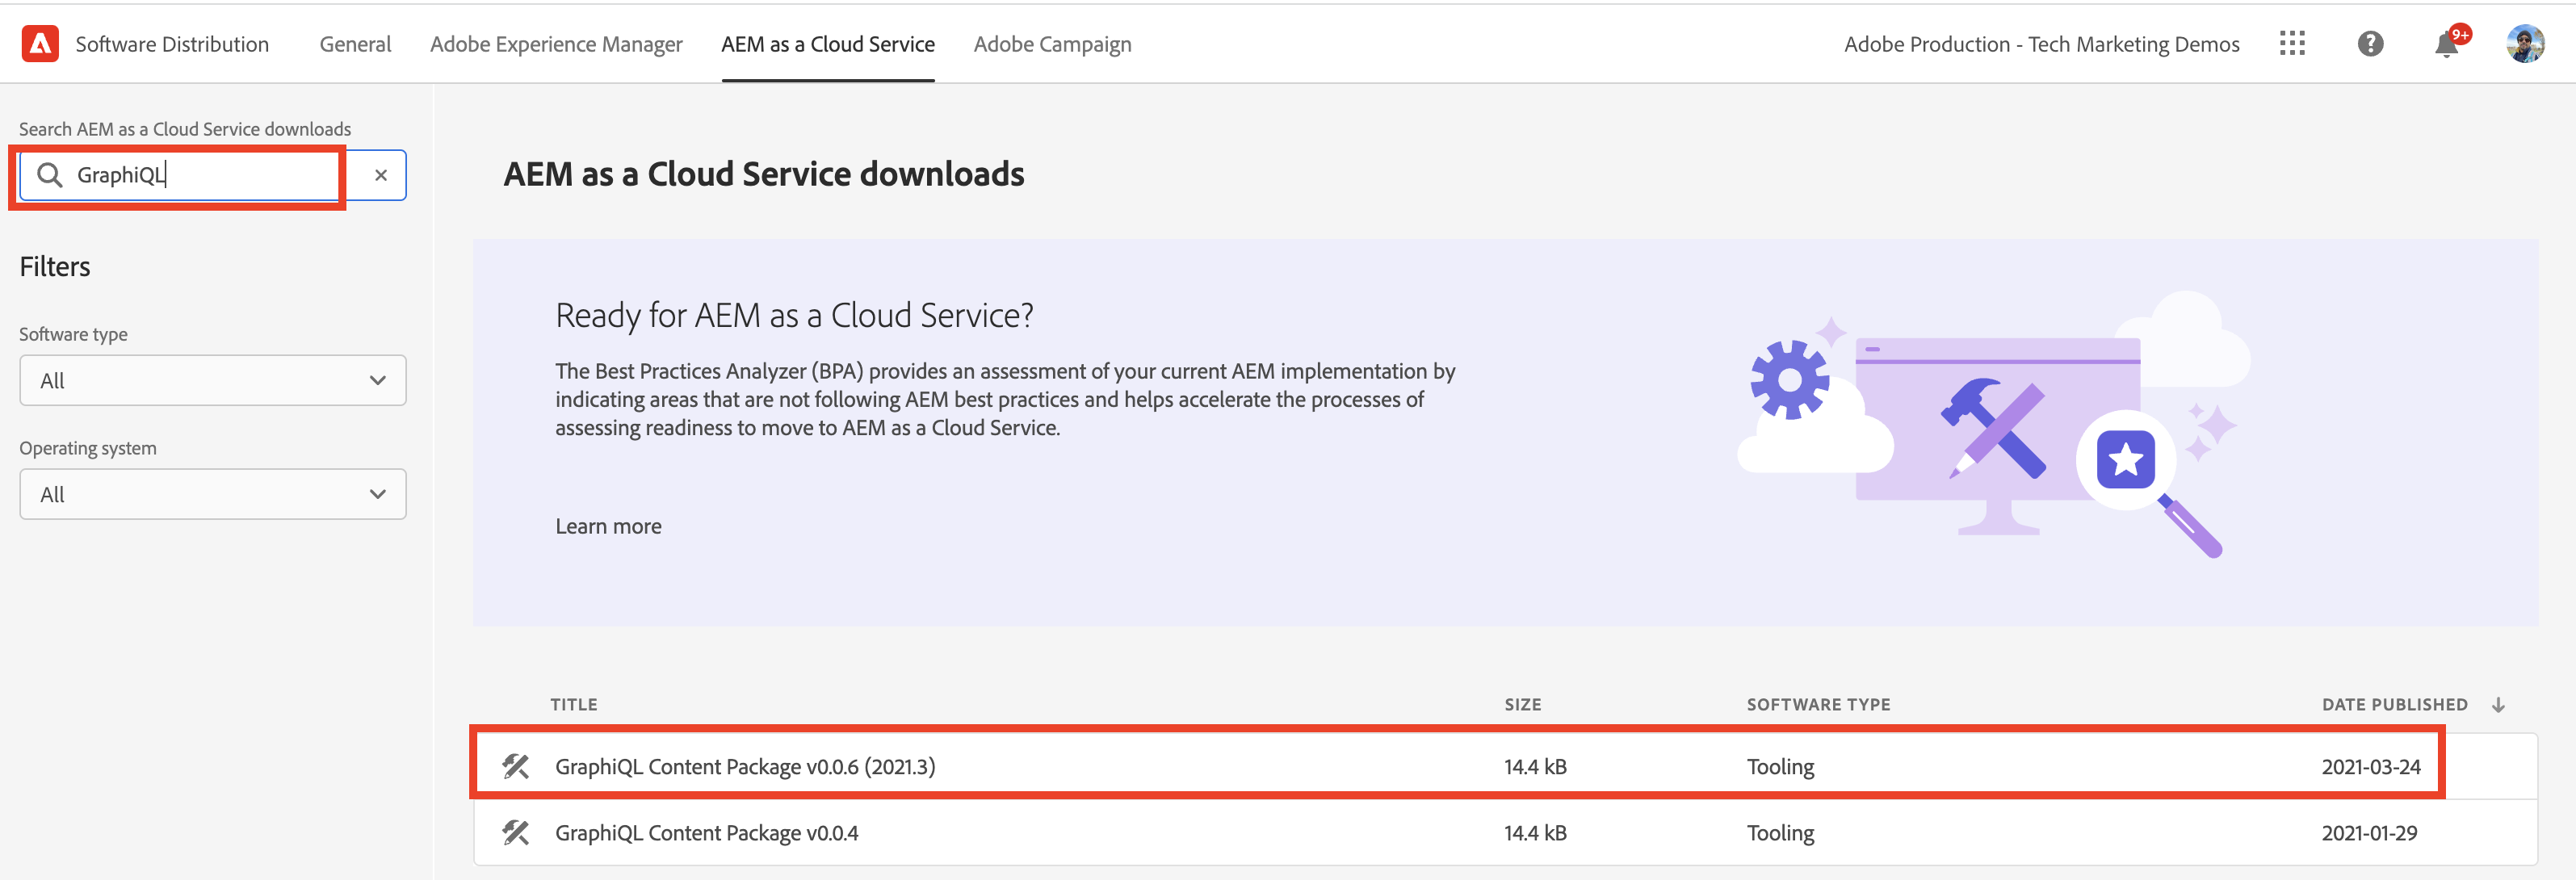Click the Learn more link
This screenshot has width=2576, height=880.
[608, 526]
